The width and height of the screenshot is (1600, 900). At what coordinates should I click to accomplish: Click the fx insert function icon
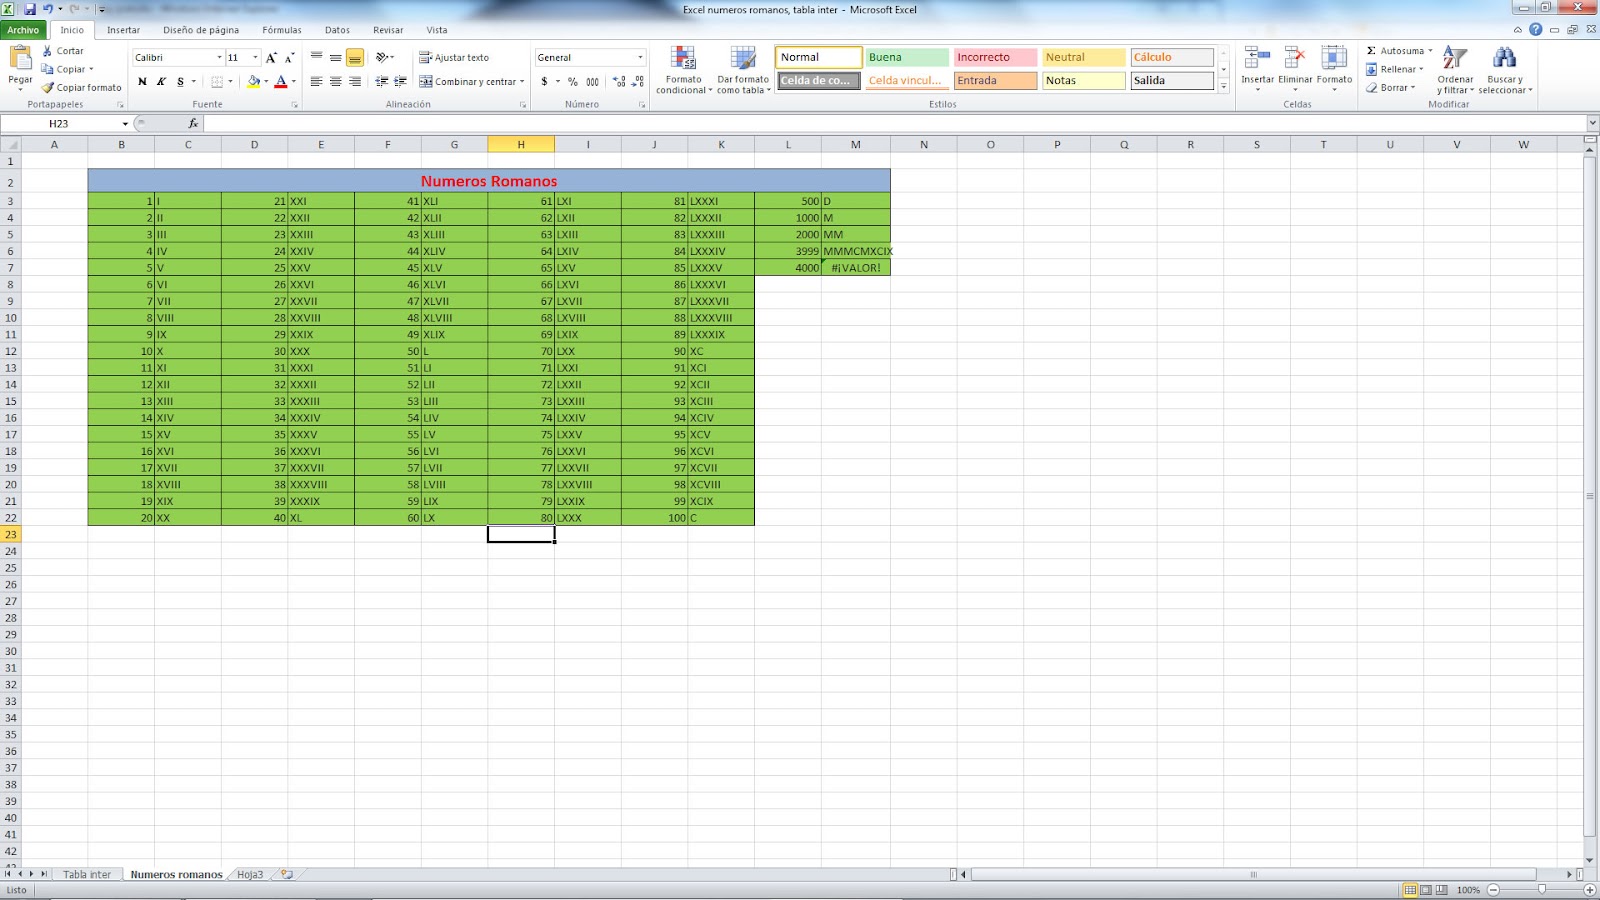[x=193, y=123]
